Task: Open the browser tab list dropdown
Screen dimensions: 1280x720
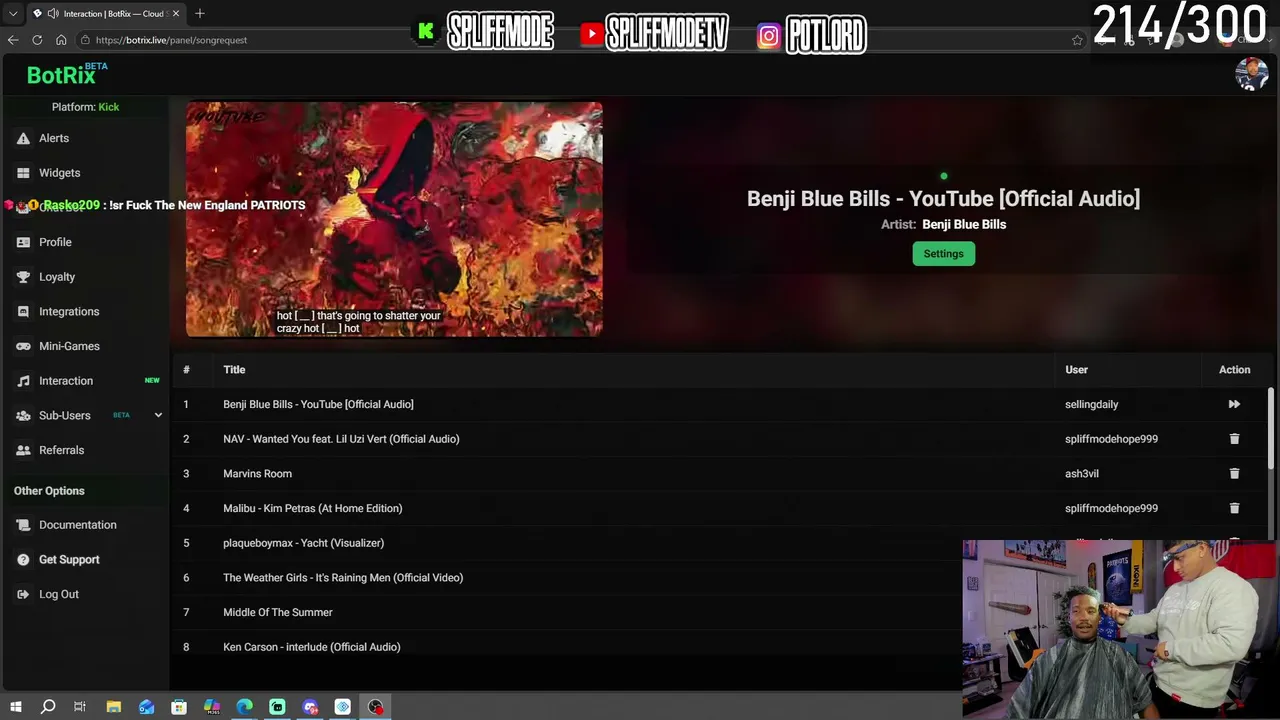Action: 13,14
